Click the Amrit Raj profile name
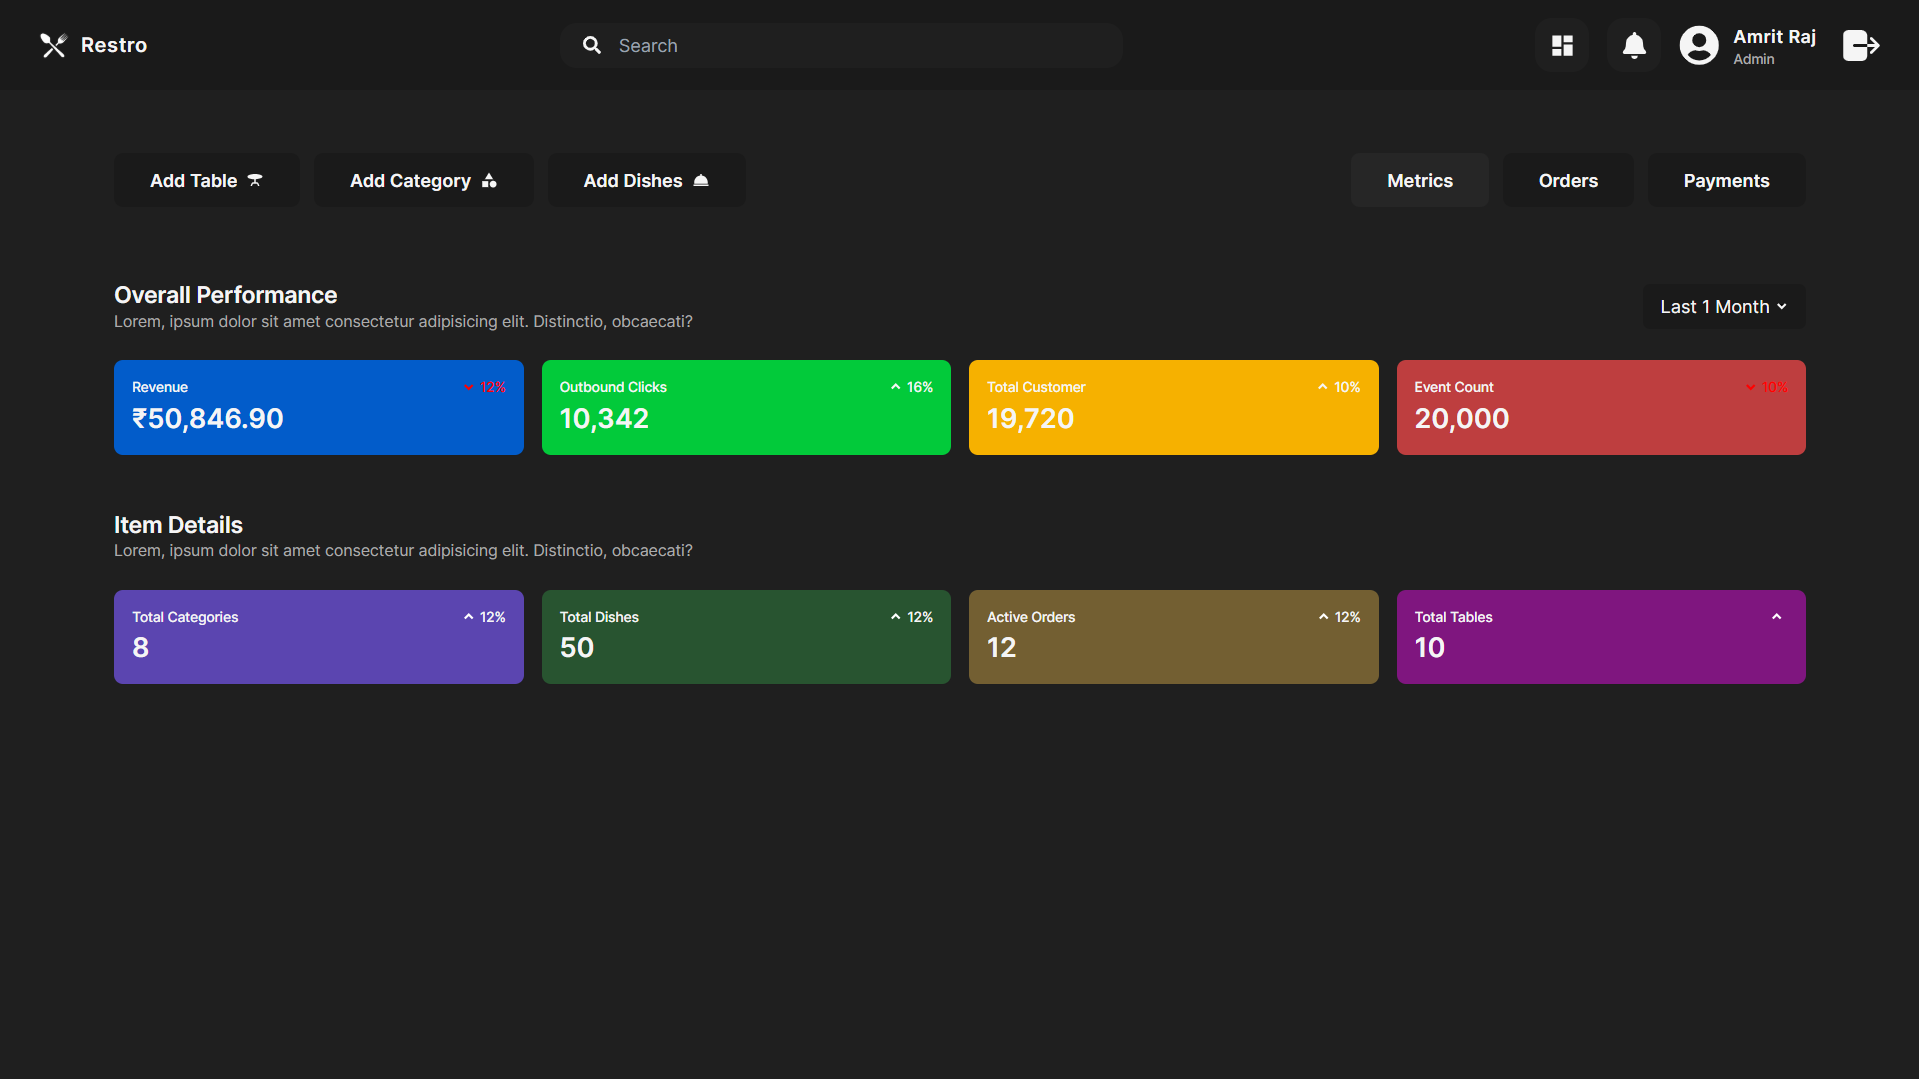This screenshot has height=1079, width=1919. (x=1774, y=36)
